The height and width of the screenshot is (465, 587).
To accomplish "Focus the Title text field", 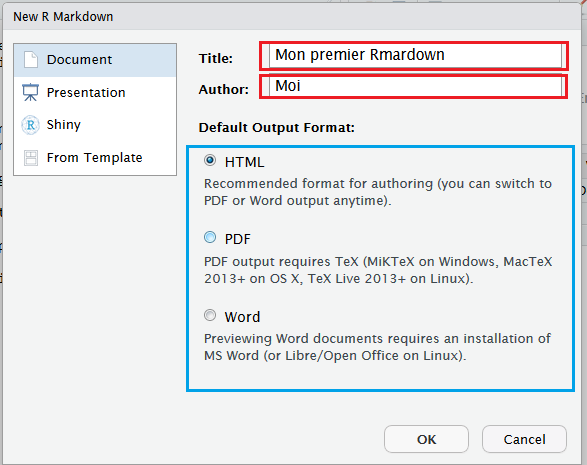I will (x=415, y=56).
